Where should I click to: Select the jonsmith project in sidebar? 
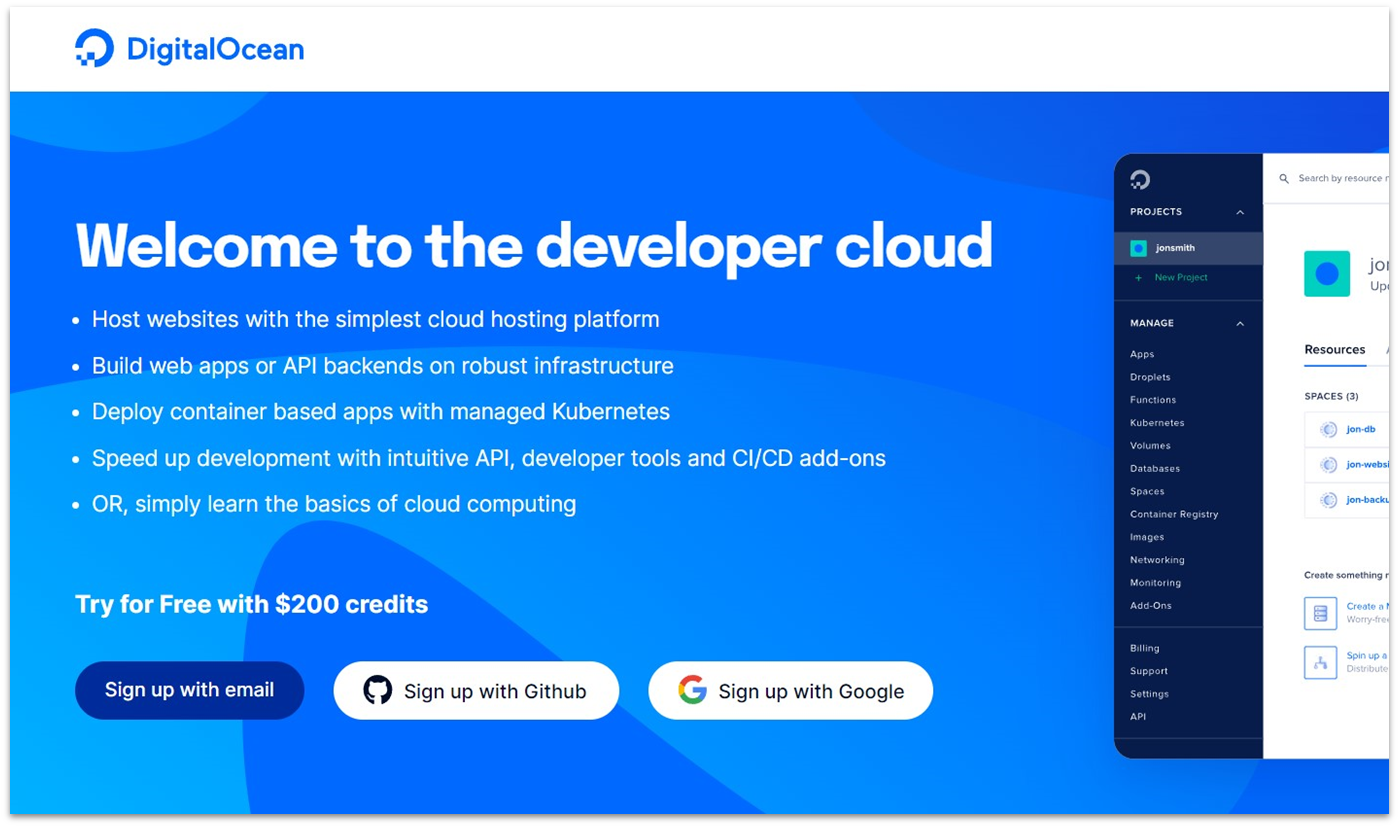click(x=1188, y=248)
